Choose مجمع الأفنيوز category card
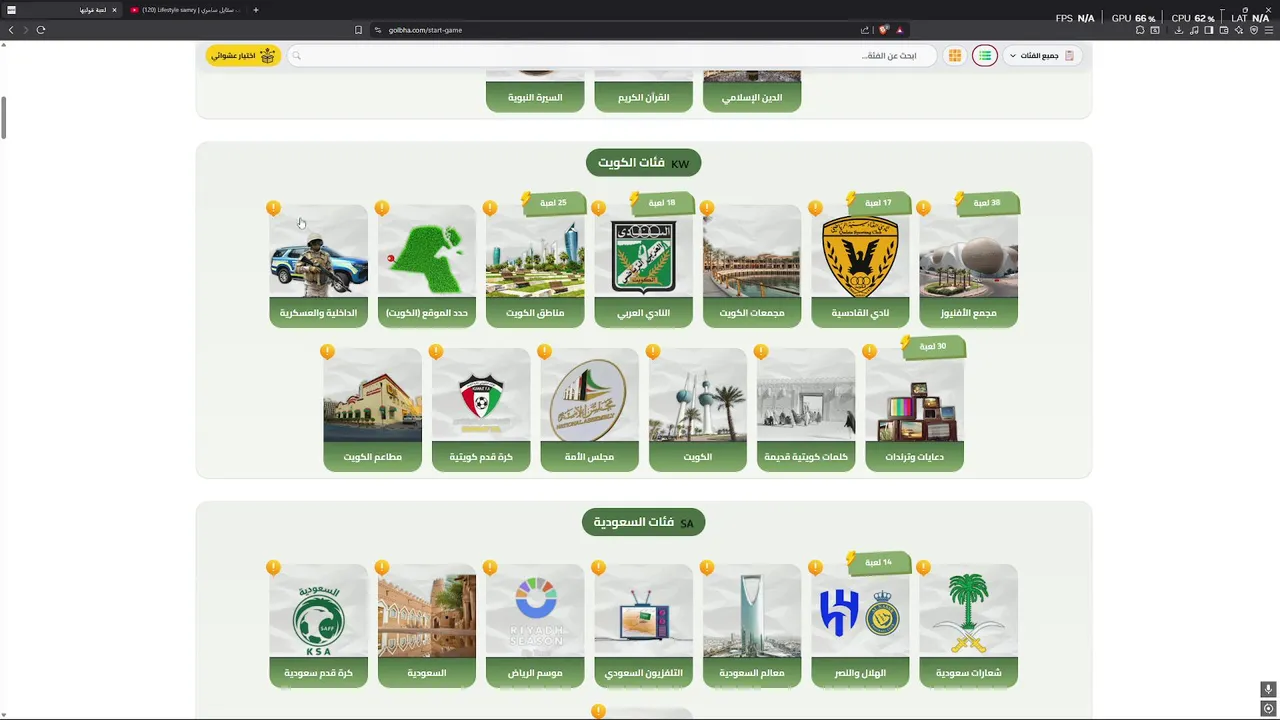 (x=968, y=267)
